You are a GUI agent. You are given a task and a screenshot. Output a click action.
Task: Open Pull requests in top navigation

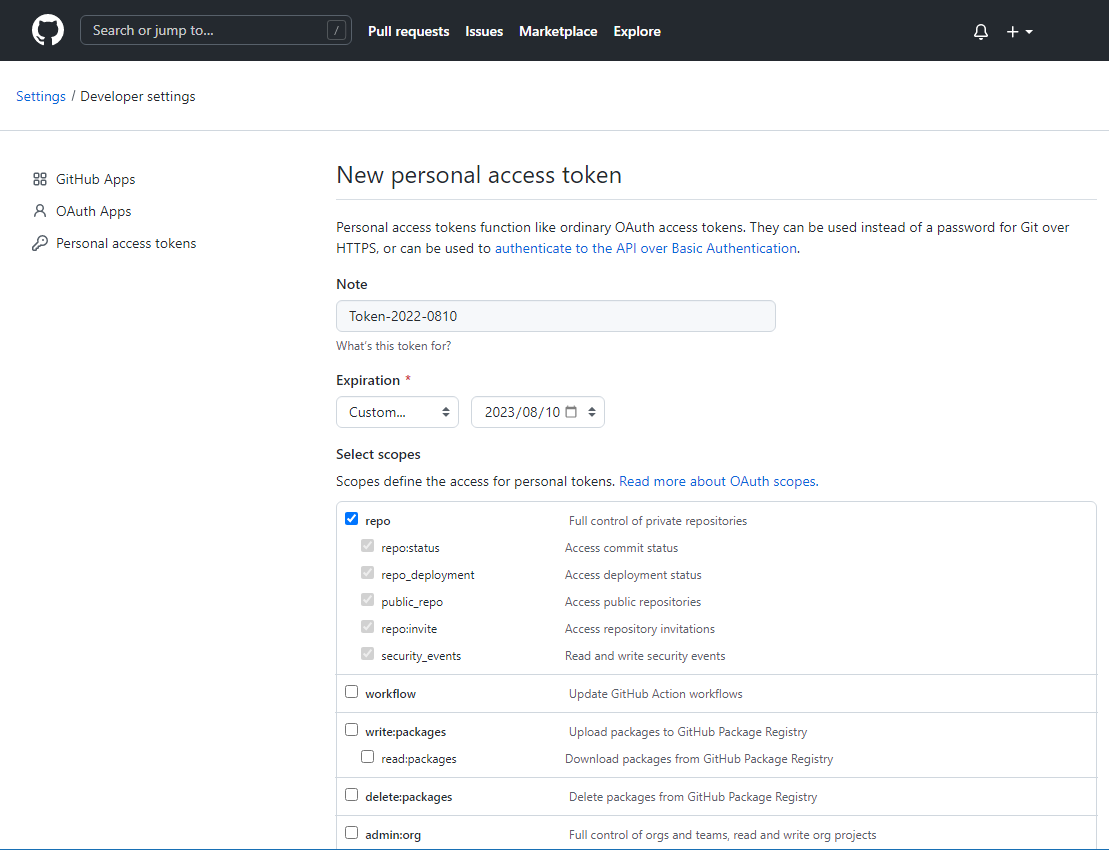(x=408, y=31)
